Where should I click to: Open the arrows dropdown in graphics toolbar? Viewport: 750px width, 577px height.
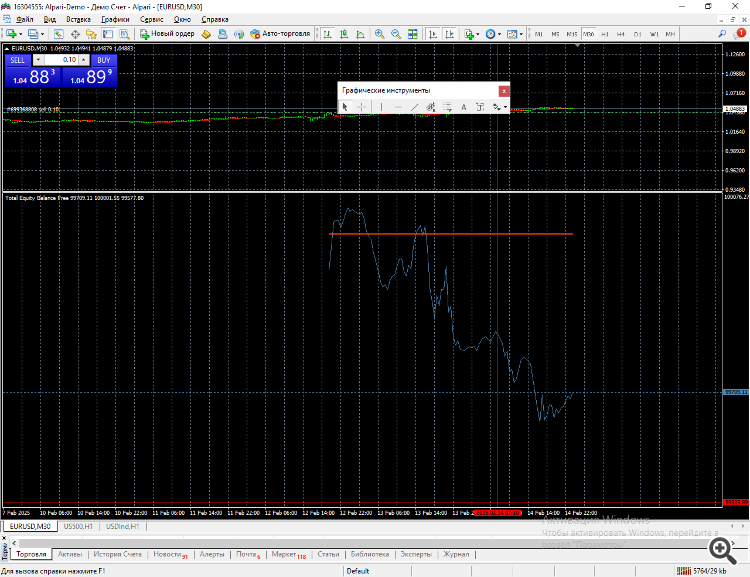505,107
